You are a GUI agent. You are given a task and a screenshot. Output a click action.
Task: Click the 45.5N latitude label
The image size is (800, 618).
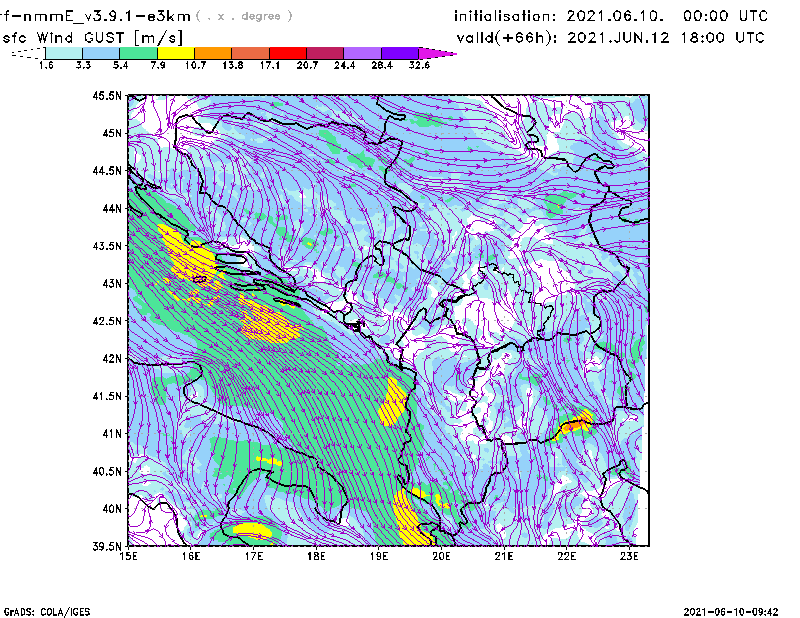click(x=107, y=95)
